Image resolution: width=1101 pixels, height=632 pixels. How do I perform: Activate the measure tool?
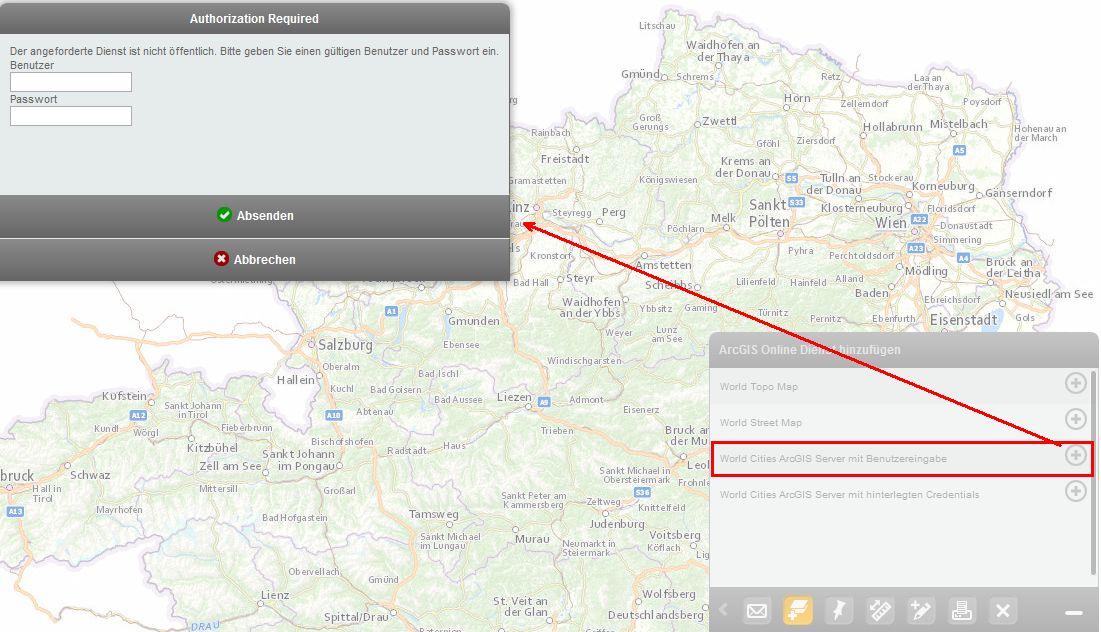879,610
